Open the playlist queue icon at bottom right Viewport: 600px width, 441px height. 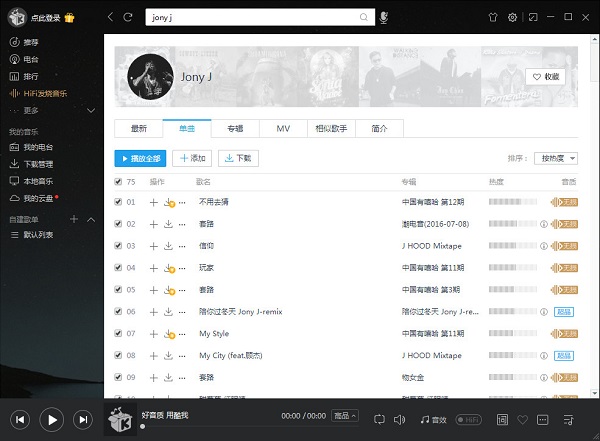point(569,419)
